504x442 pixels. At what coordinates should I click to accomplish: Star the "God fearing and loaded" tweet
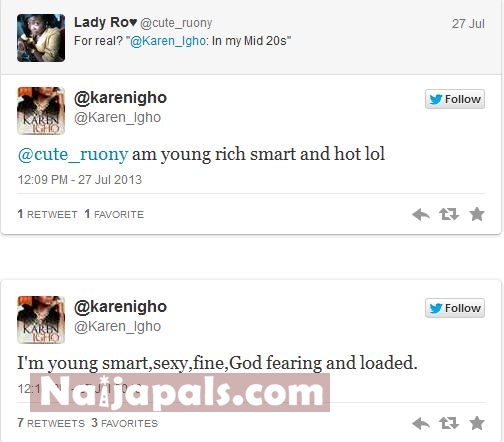coord(477,423)
